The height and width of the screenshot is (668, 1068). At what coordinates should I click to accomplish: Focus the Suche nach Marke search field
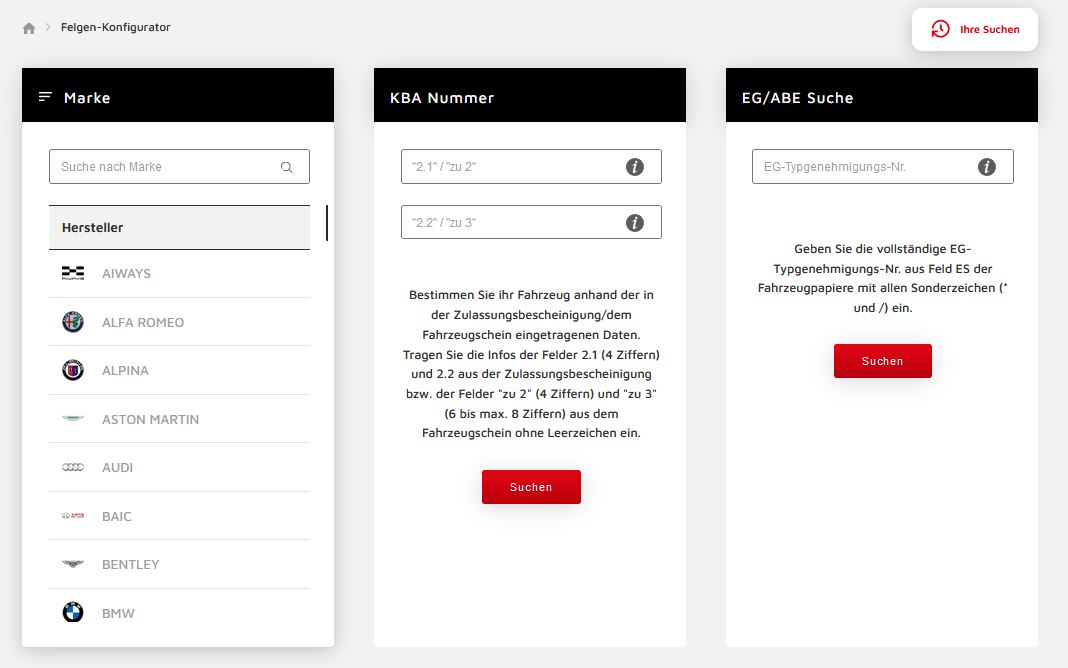[179, 167]
